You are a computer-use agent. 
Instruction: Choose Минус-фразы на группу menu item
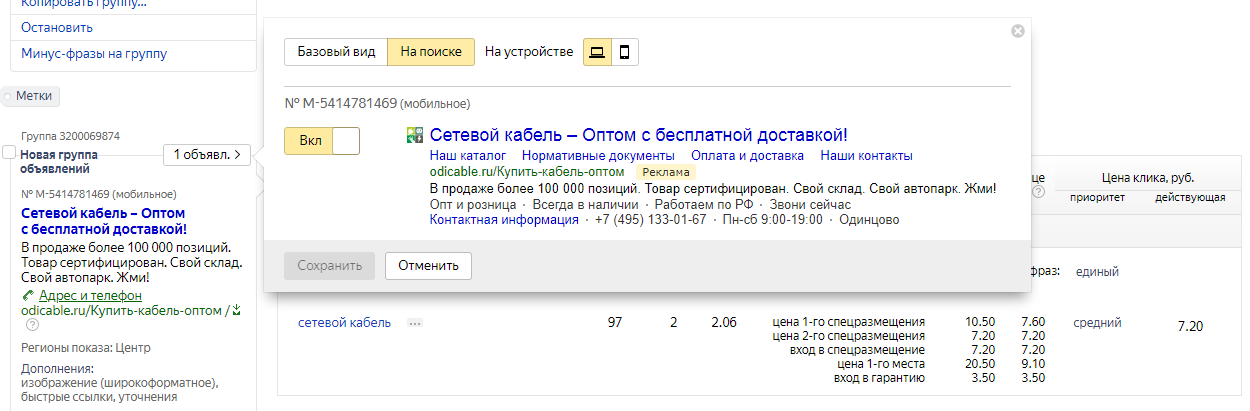94,54
